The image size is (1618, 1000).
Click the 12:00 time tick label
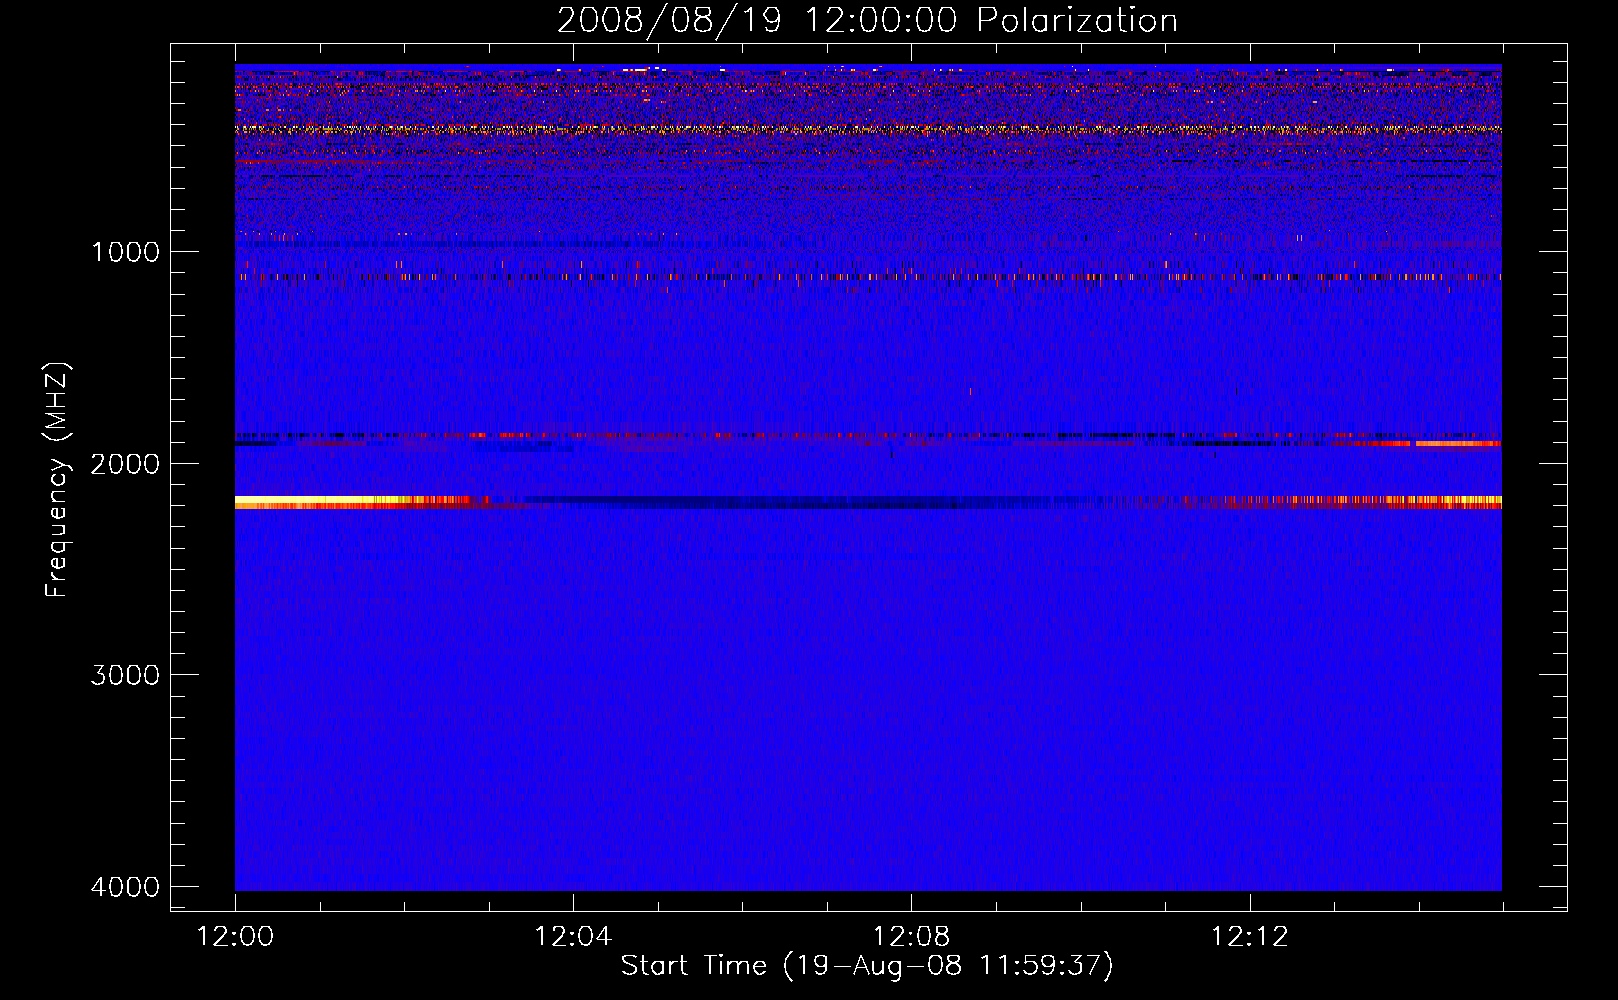point(235,937)
